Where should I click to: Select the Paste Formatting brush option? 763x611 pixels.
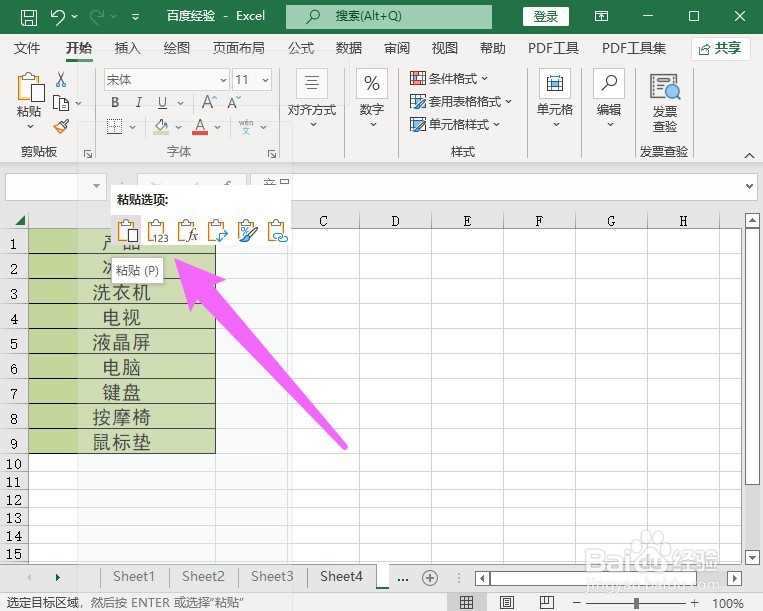click(x=248, y=231)
